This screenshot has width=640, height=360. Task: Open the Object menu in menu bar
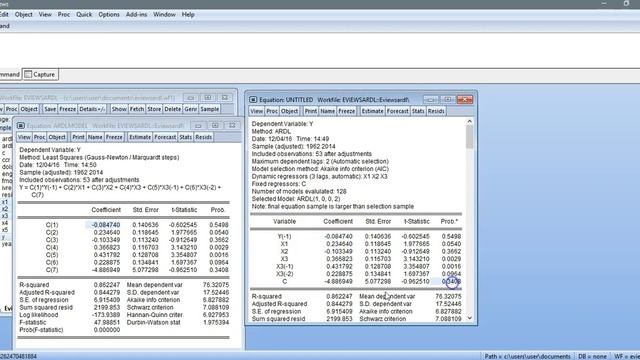point(24,14)
